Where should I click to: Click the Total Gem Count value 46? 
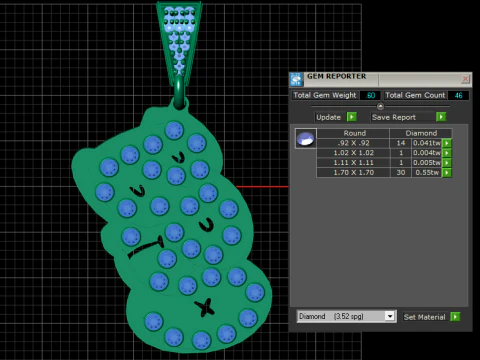click(x=458, y=95)
